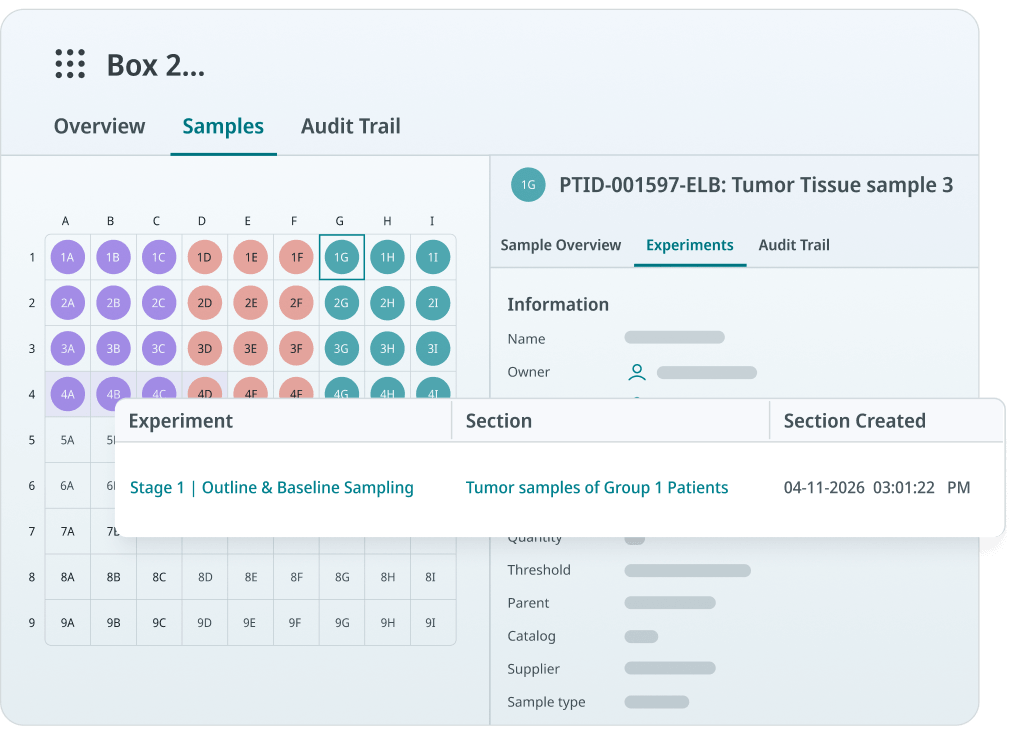Select sample well 2C
The image size is (1023, 735).
point(159,303)
